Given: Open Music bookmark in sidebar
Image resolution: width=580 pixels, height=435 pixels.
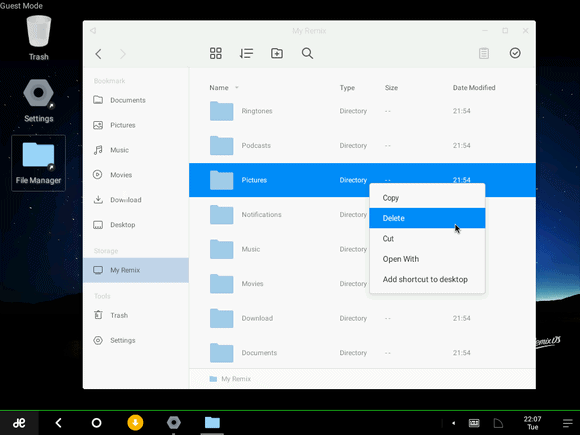Looking at the screenshot, I should click(136, 150).
